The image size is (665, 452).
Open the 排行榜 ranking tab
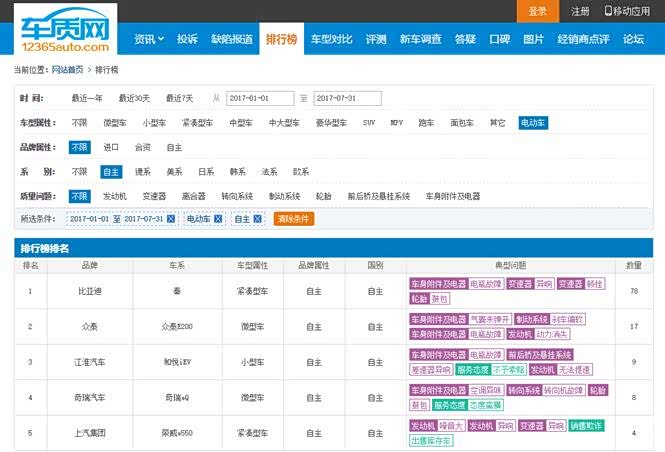click(x=281, y=40)
